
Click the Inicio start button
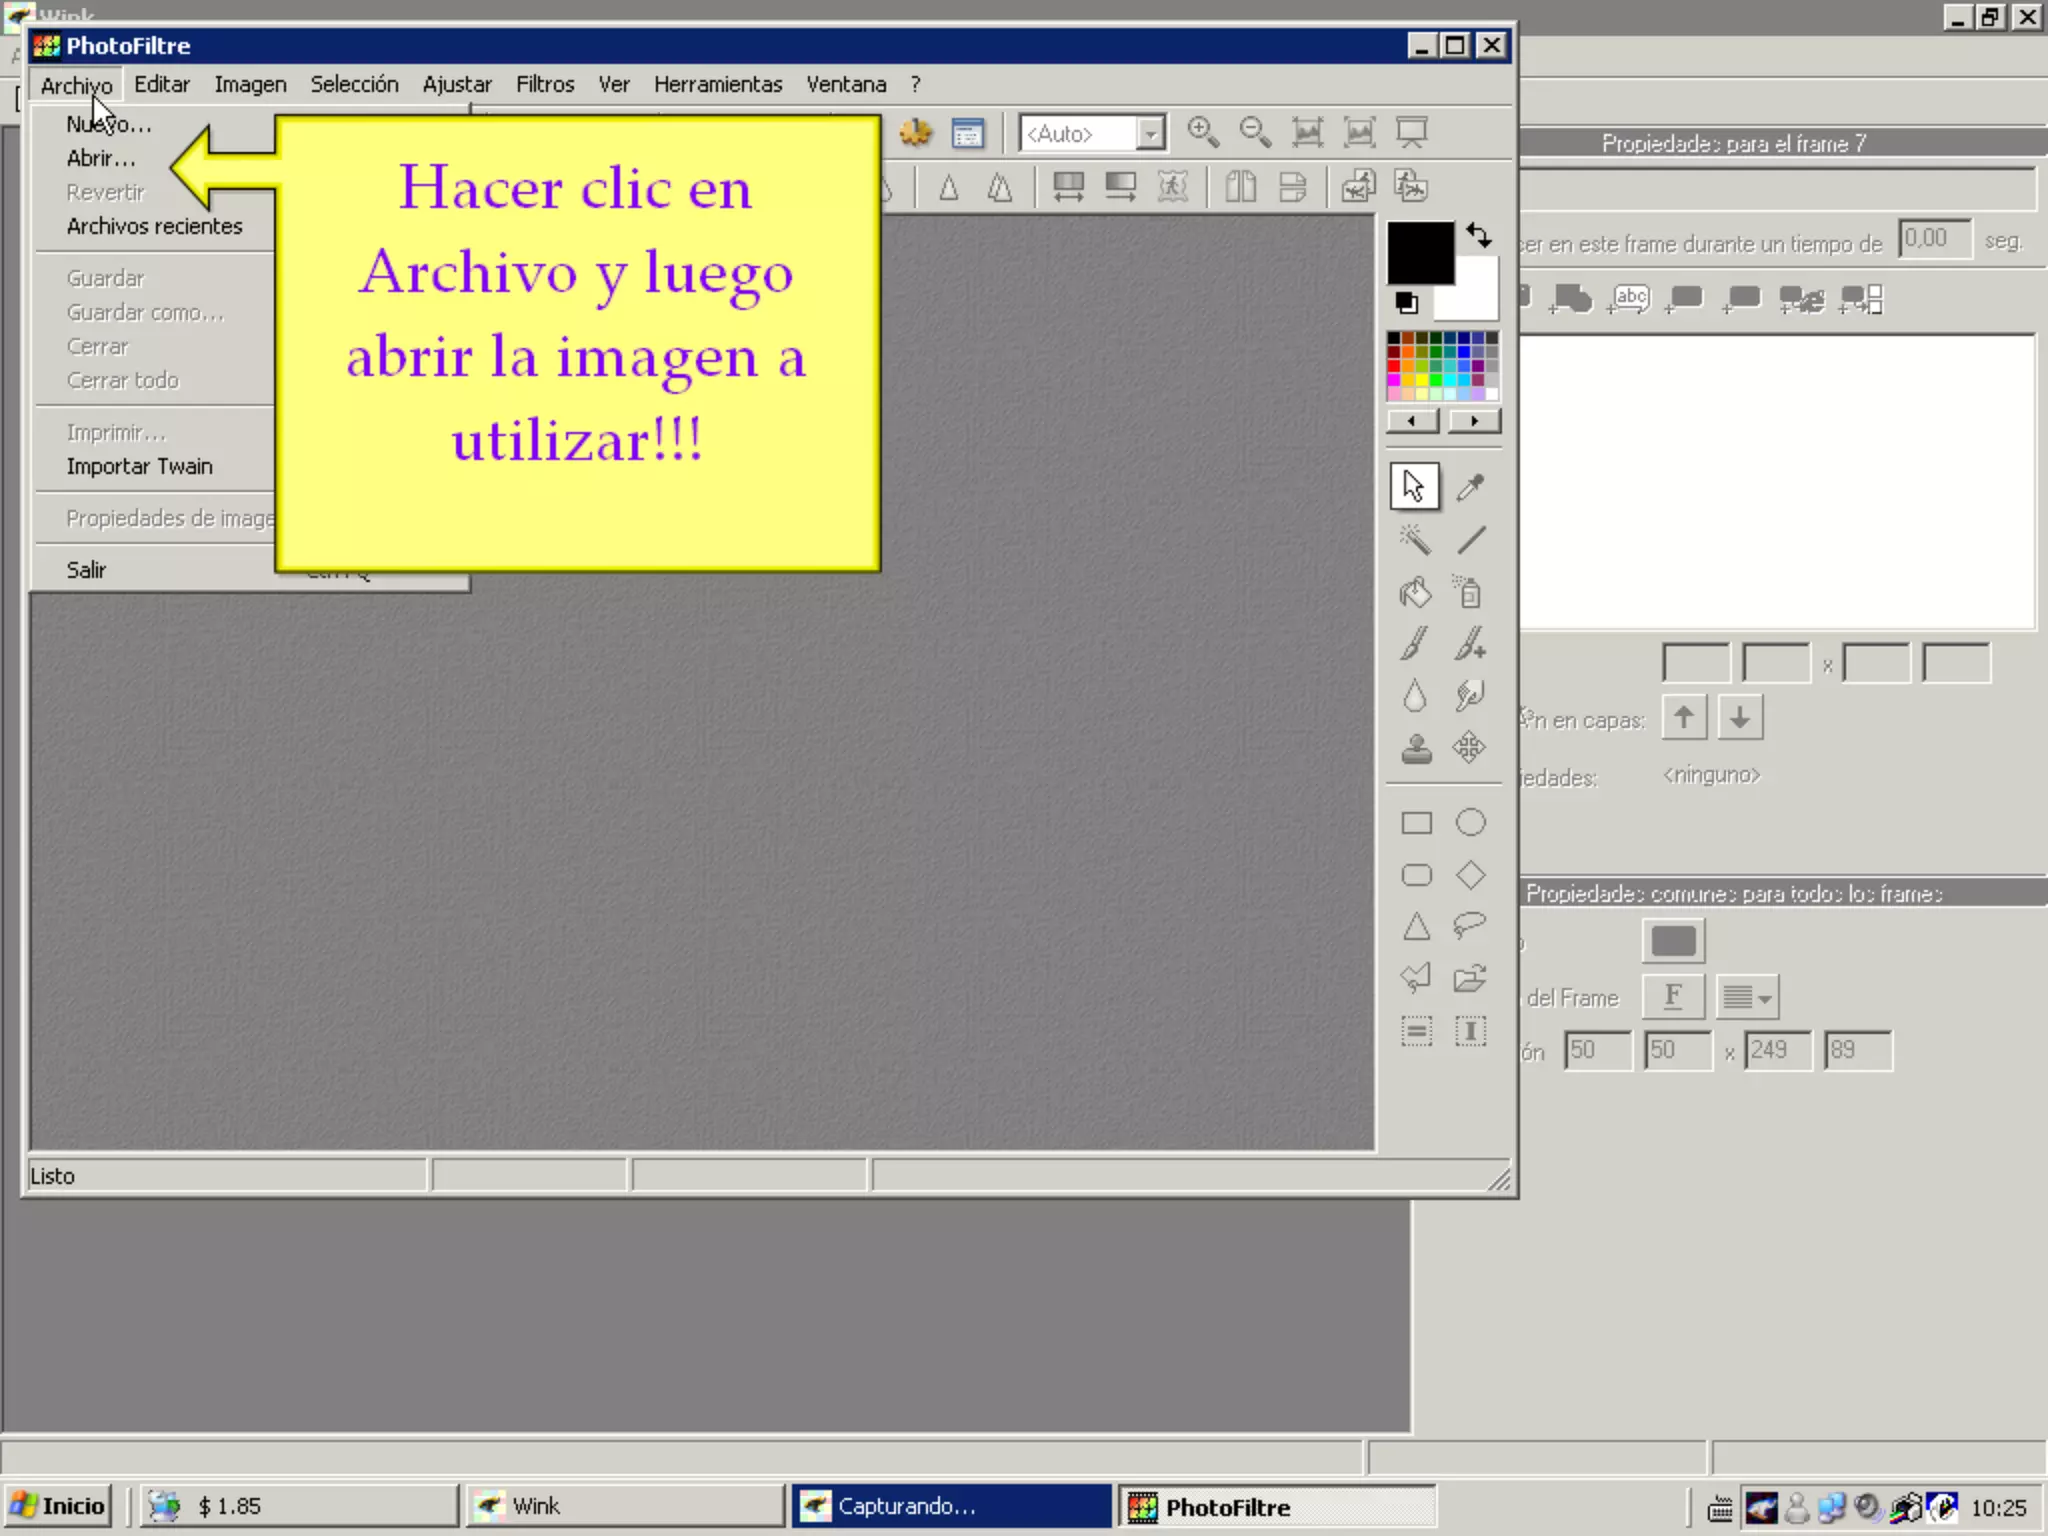[x=58, y=1506]
